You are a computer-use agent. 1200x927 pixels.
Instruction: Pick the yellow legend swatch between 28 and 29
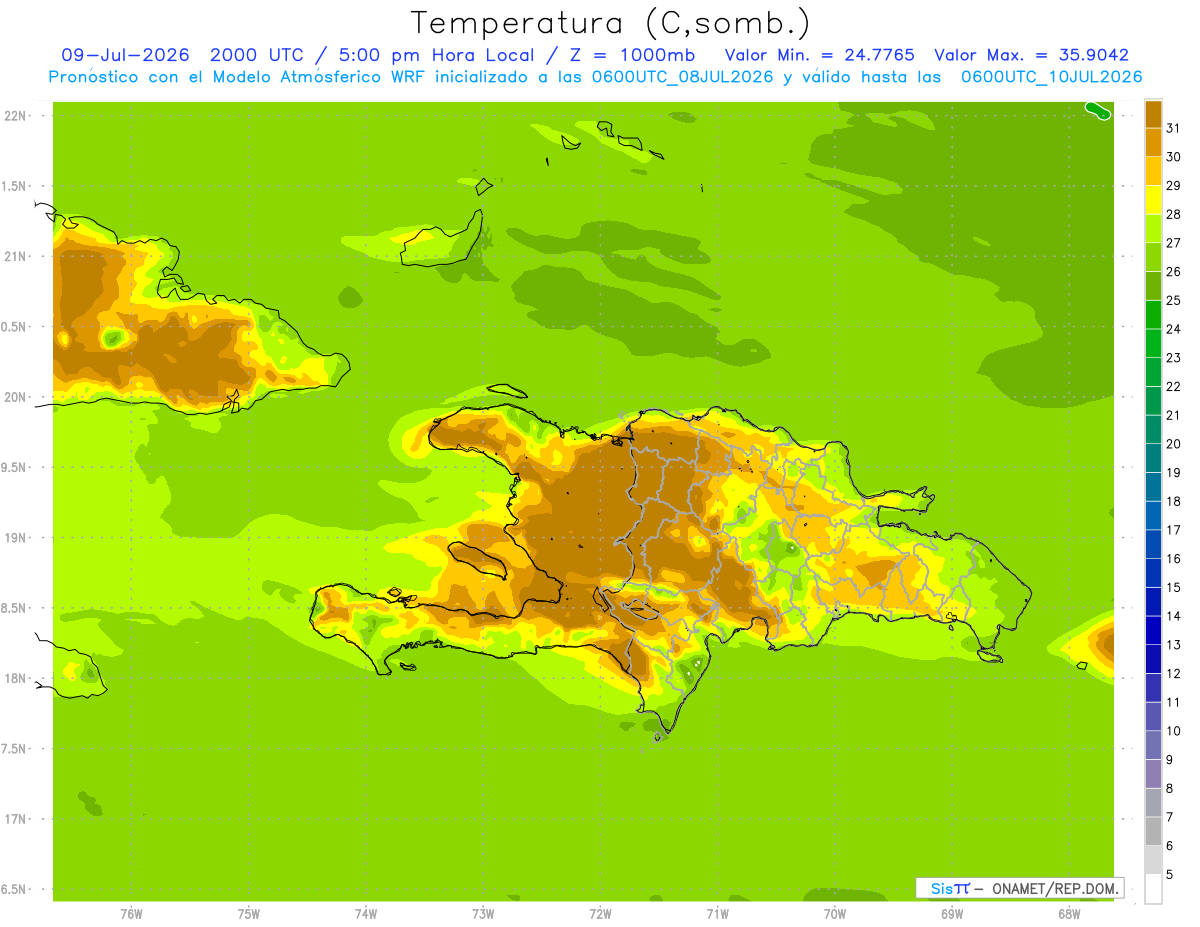click(x=1153, y=200)
